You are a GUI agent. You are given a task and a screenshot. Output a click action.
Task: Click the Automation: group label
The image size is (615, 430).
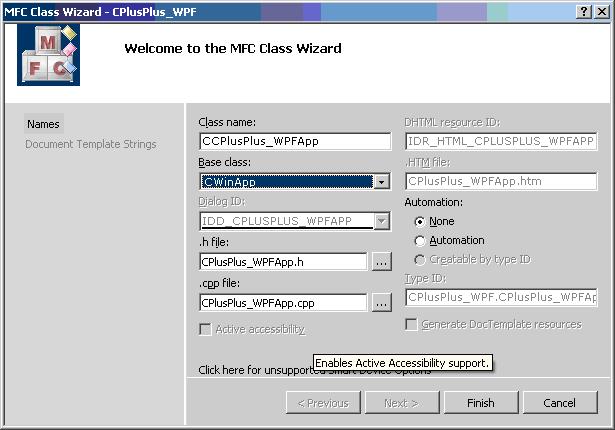coord(433,202)
